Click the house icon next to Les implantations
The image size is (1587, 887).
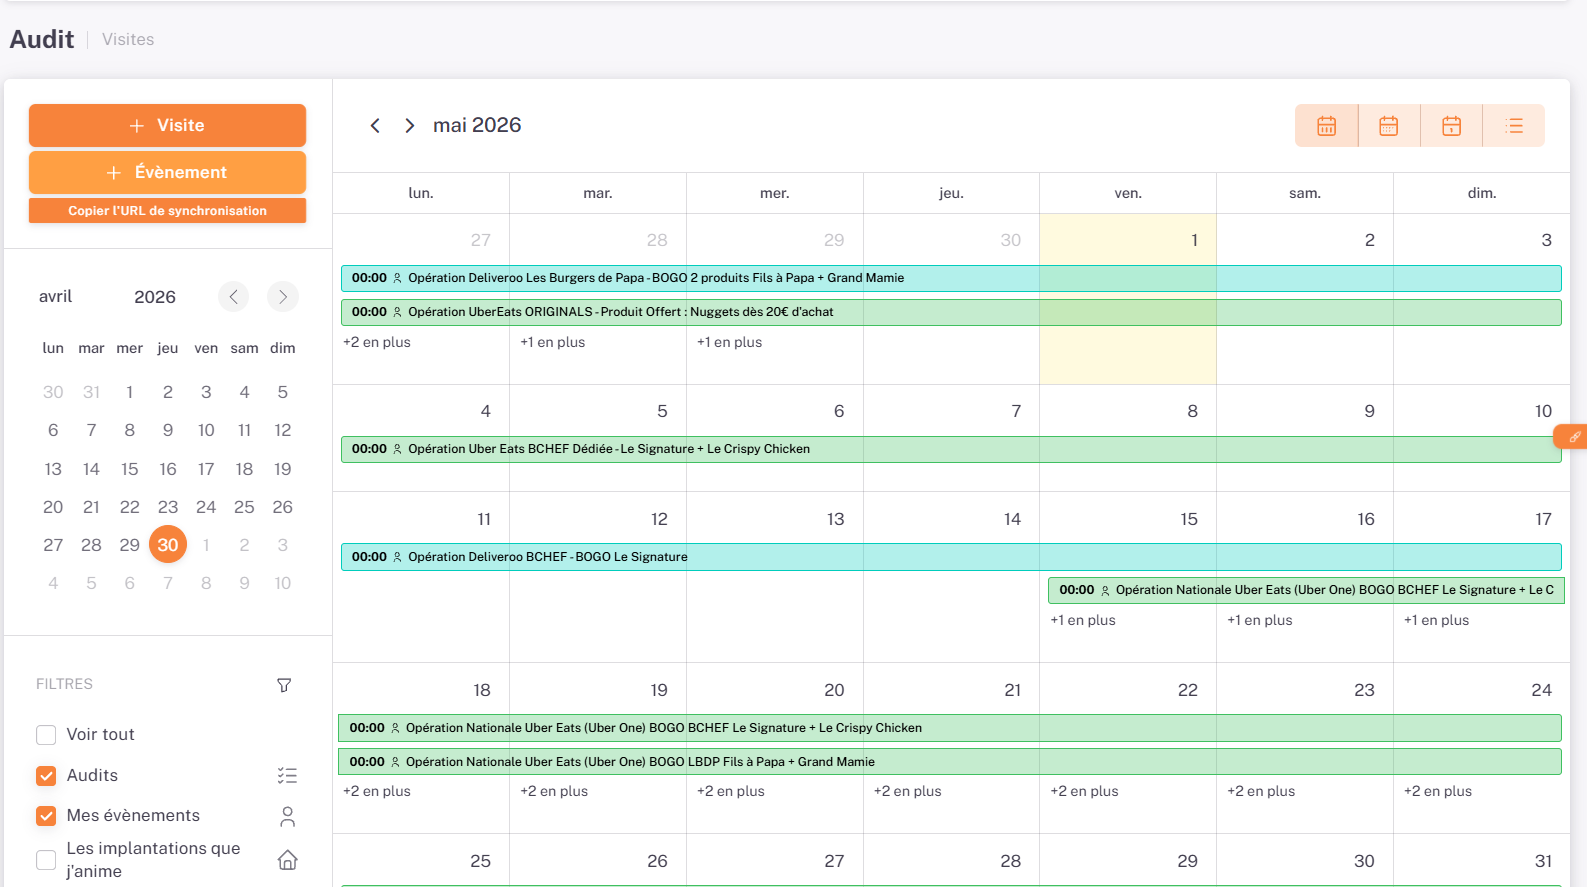(x=287, y=860)
